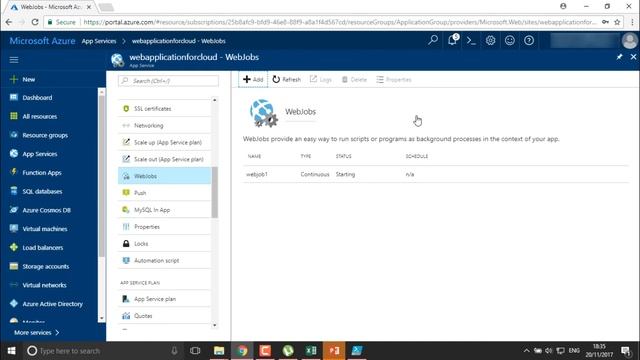Click the blade search field

pos(168,81)
